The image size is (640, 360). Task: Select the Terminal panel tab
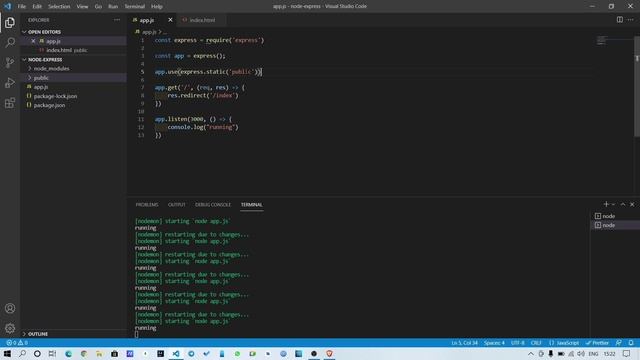coord(251,204)
